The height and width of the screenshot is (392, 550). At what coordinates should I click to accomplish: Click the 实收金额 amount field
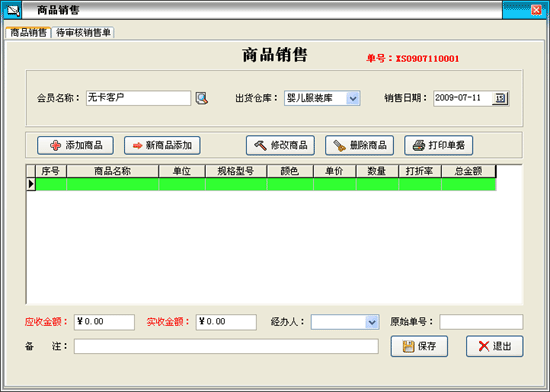226,322
